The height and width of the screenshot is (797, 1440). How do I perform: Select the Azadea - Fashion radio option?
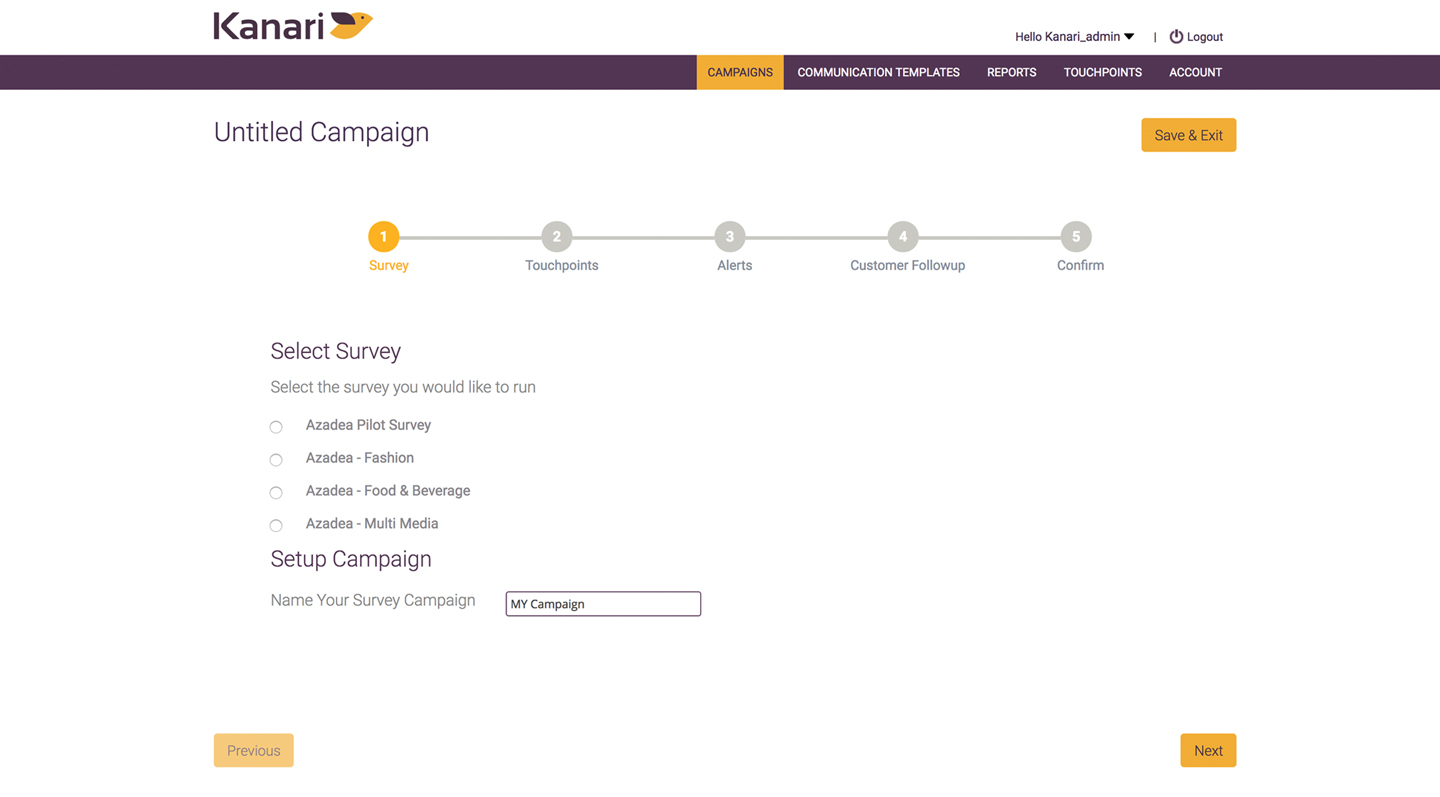[x=276, y=460]
